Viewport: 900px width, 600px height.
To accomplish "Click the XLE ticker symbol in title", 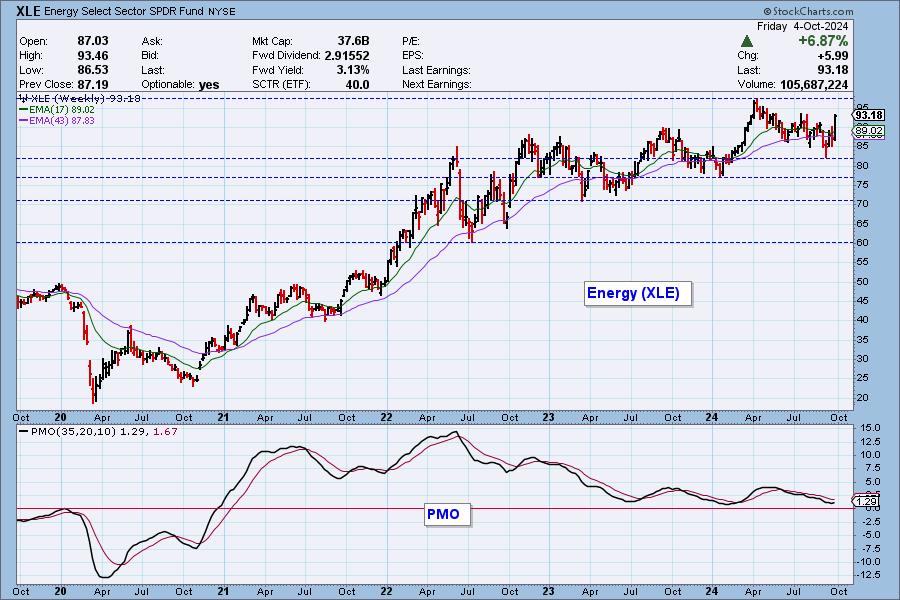I will pyautogui.click(x=29, y=11).
